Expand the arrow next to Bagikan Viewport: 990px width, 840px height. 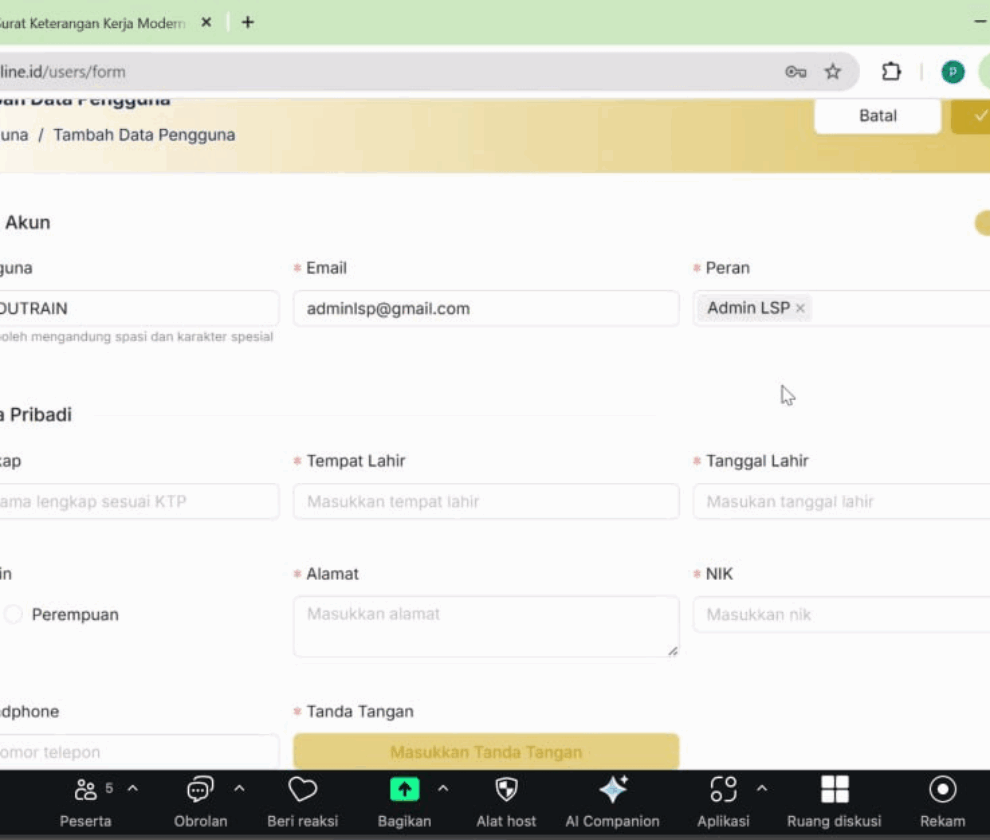coord(443,789)
